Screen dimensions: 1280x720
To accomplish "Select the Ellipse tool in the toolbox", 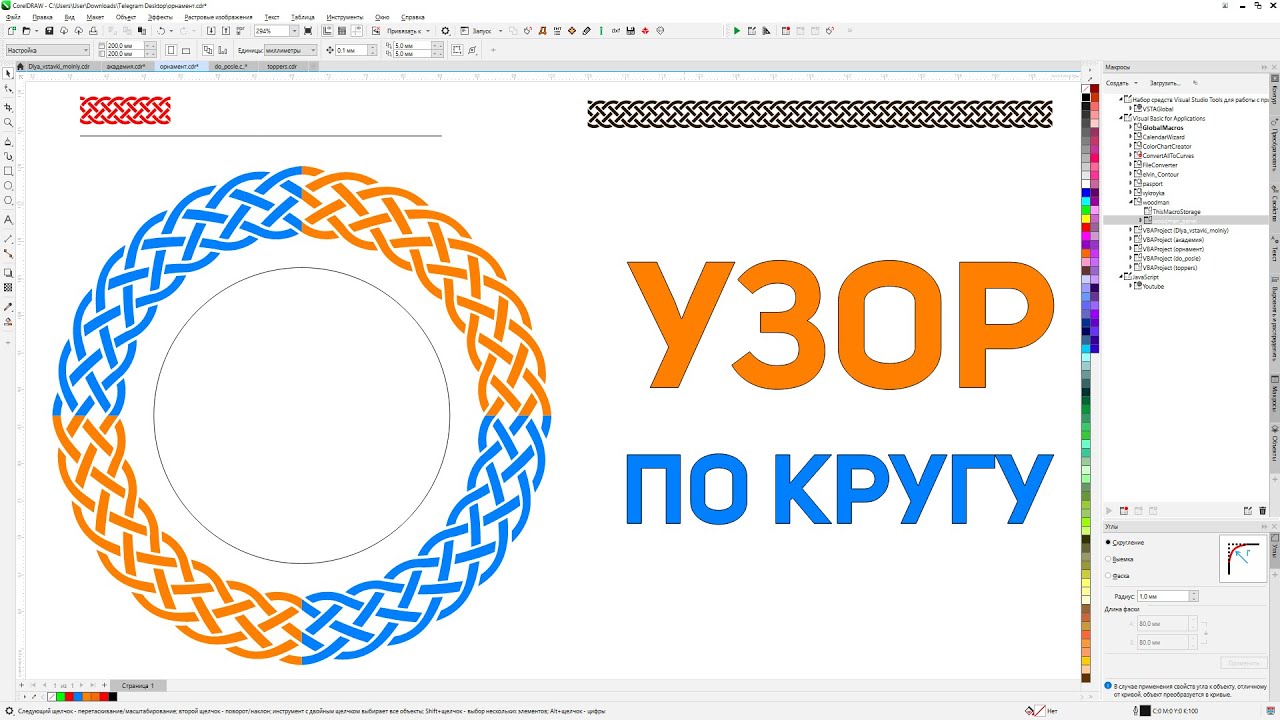I will 9,185.
